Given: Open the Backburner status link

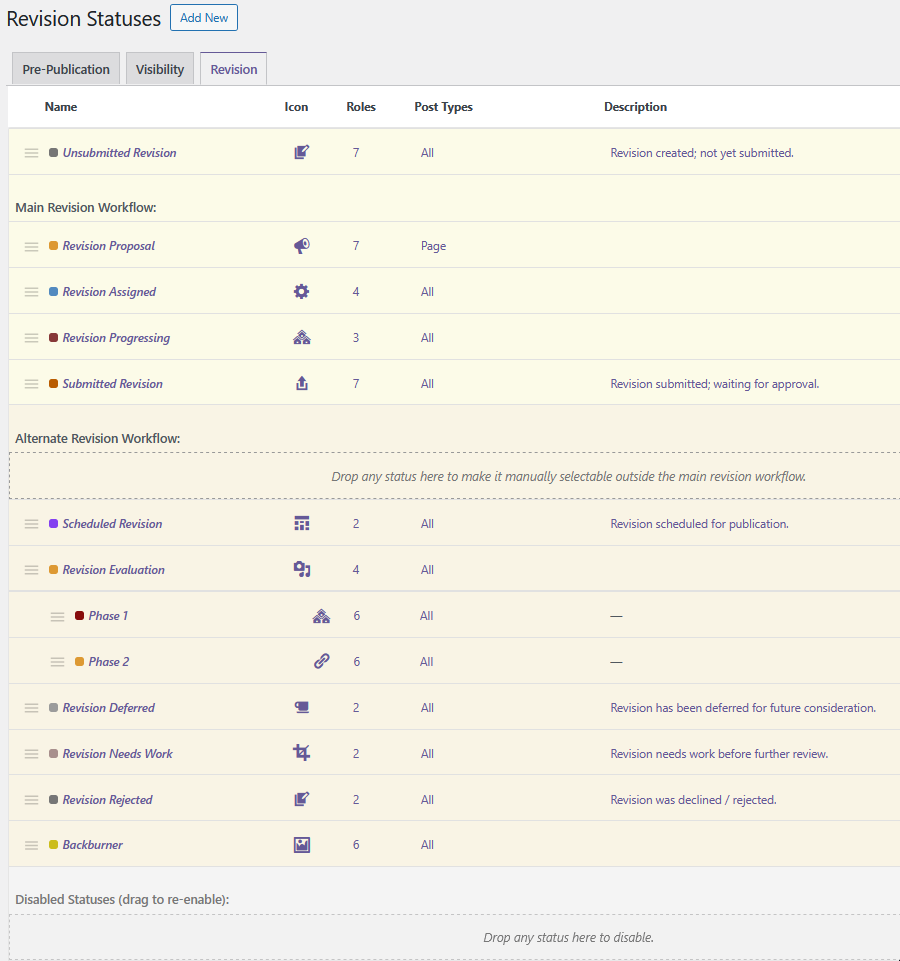Looking at the screenshot, I should tap(93, 845).
